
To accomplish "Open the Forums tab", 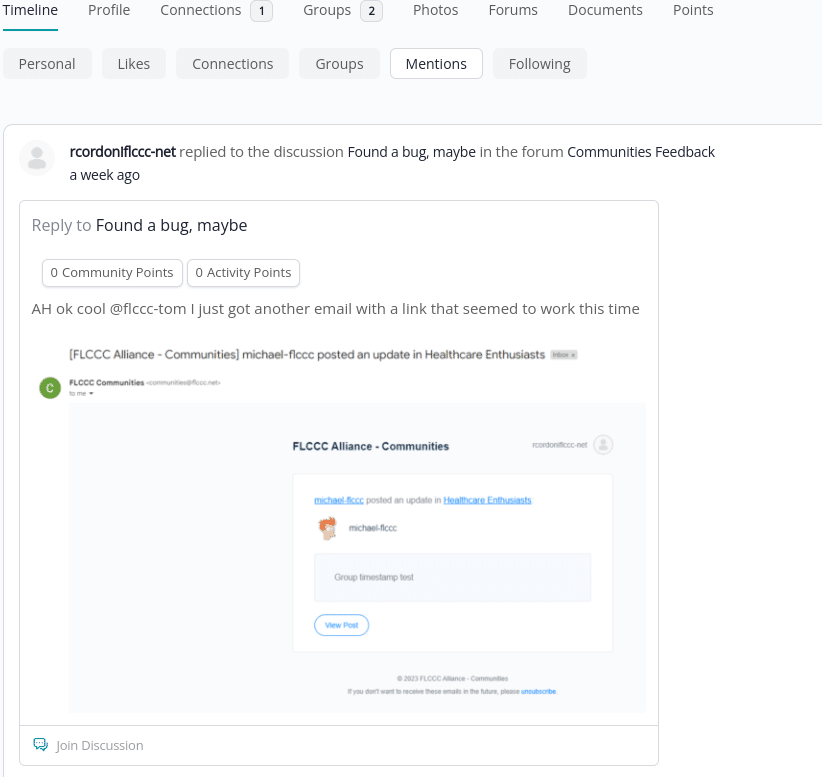I will pos(513,10).
